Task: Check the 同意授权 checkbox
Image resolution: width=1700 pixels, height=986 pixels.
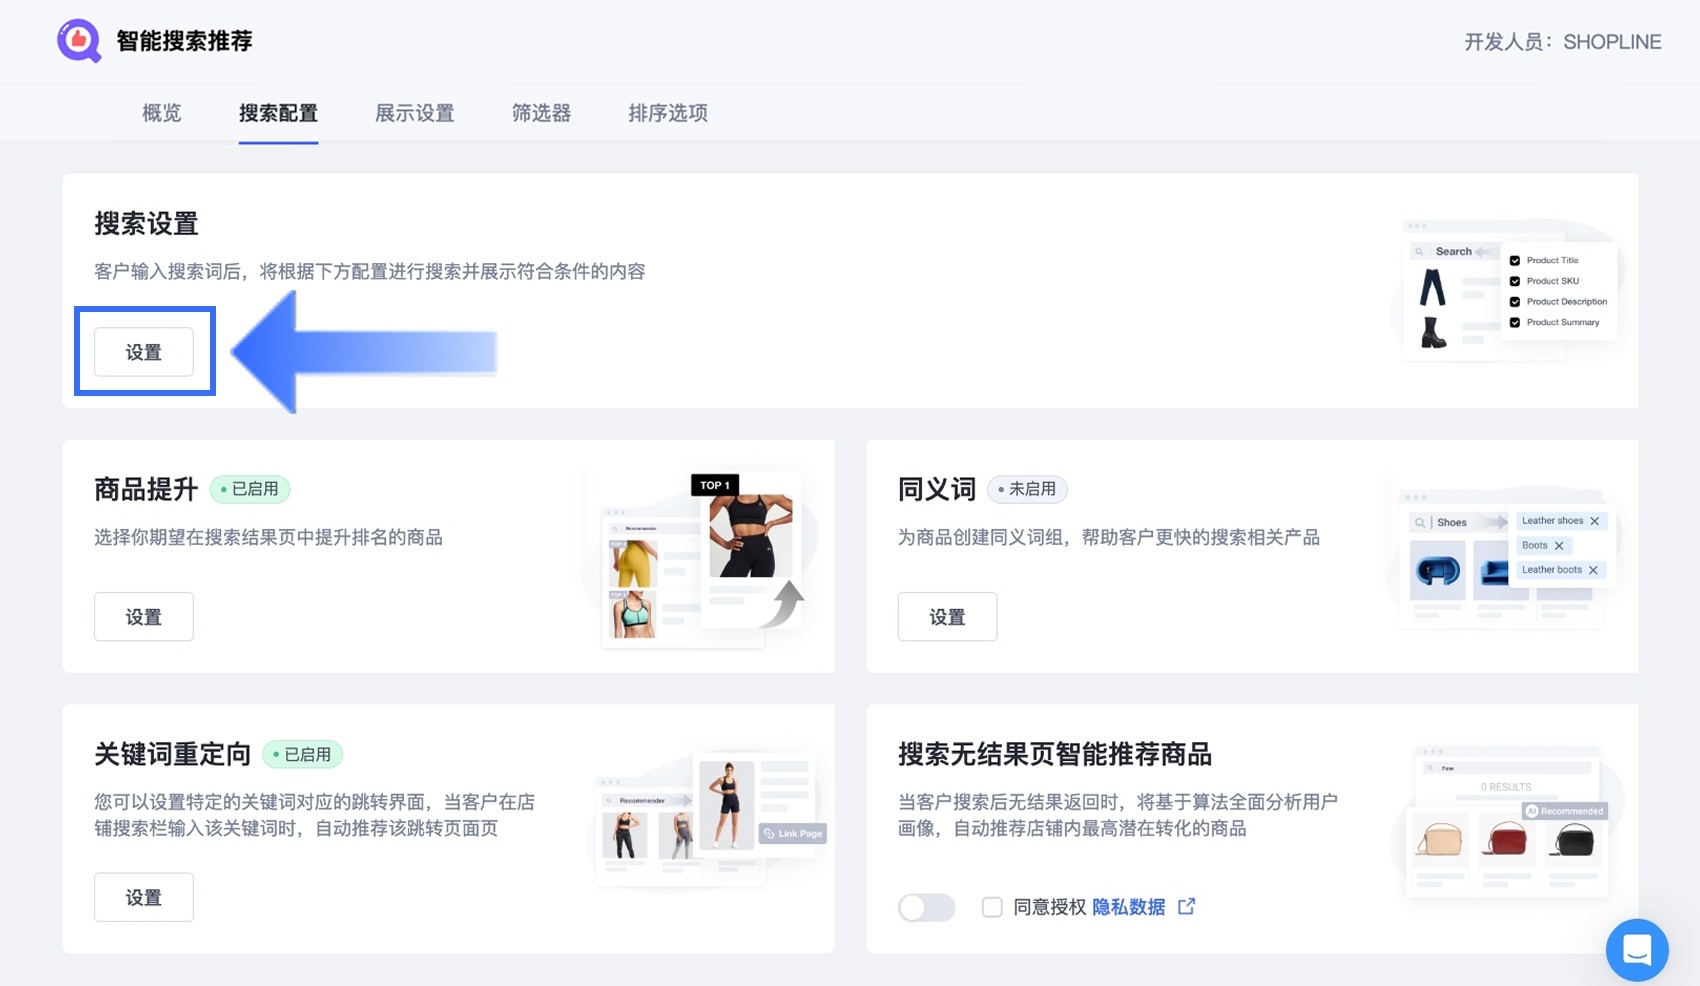Action: pyautogui.click(x=992, y=907)
